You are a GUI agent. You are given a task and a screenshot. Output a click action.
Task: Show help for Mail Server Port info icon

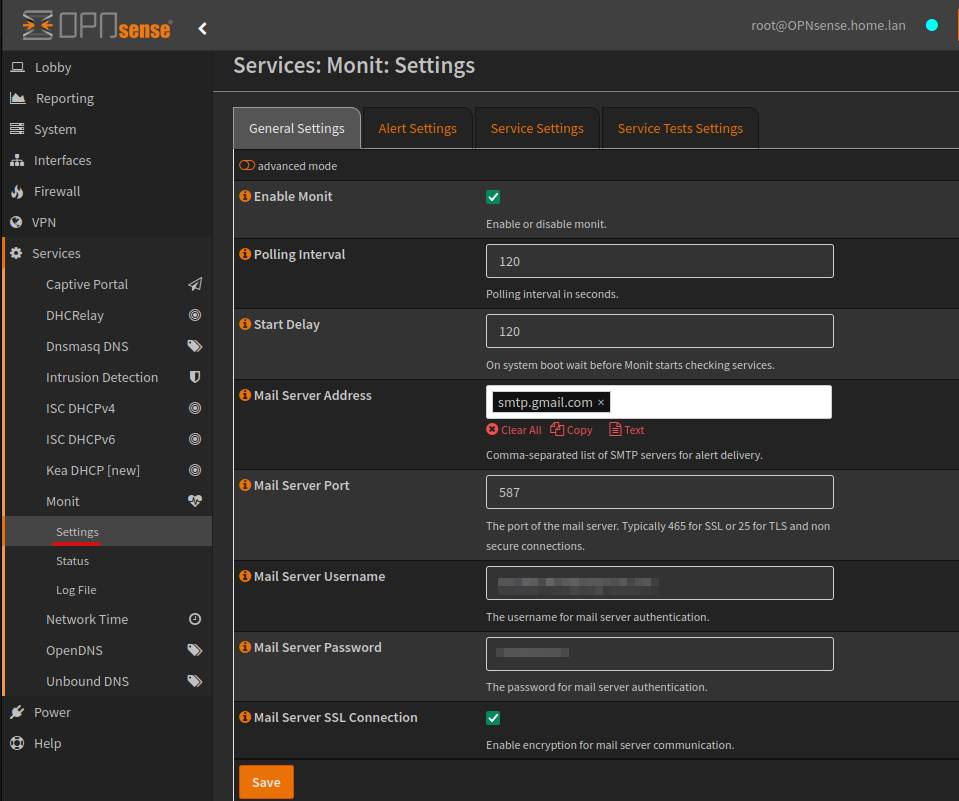[x=245, y=485]
